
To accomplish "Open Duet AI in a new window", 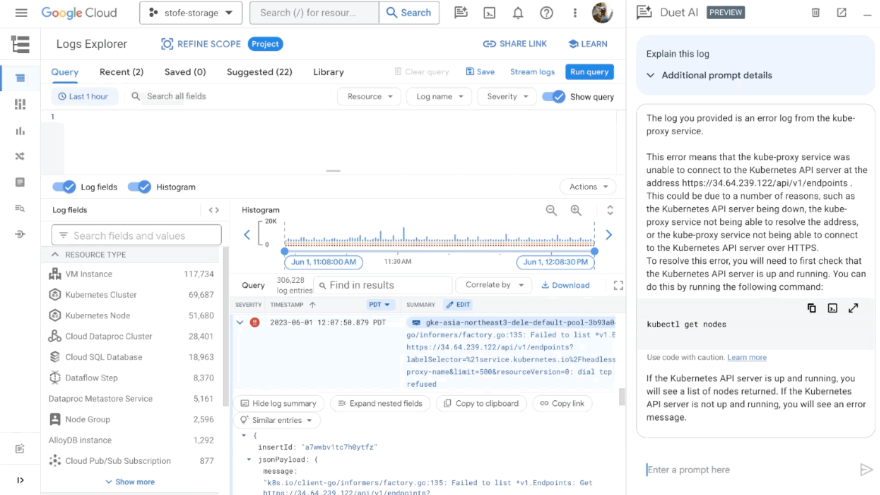I will coord(841,12).
